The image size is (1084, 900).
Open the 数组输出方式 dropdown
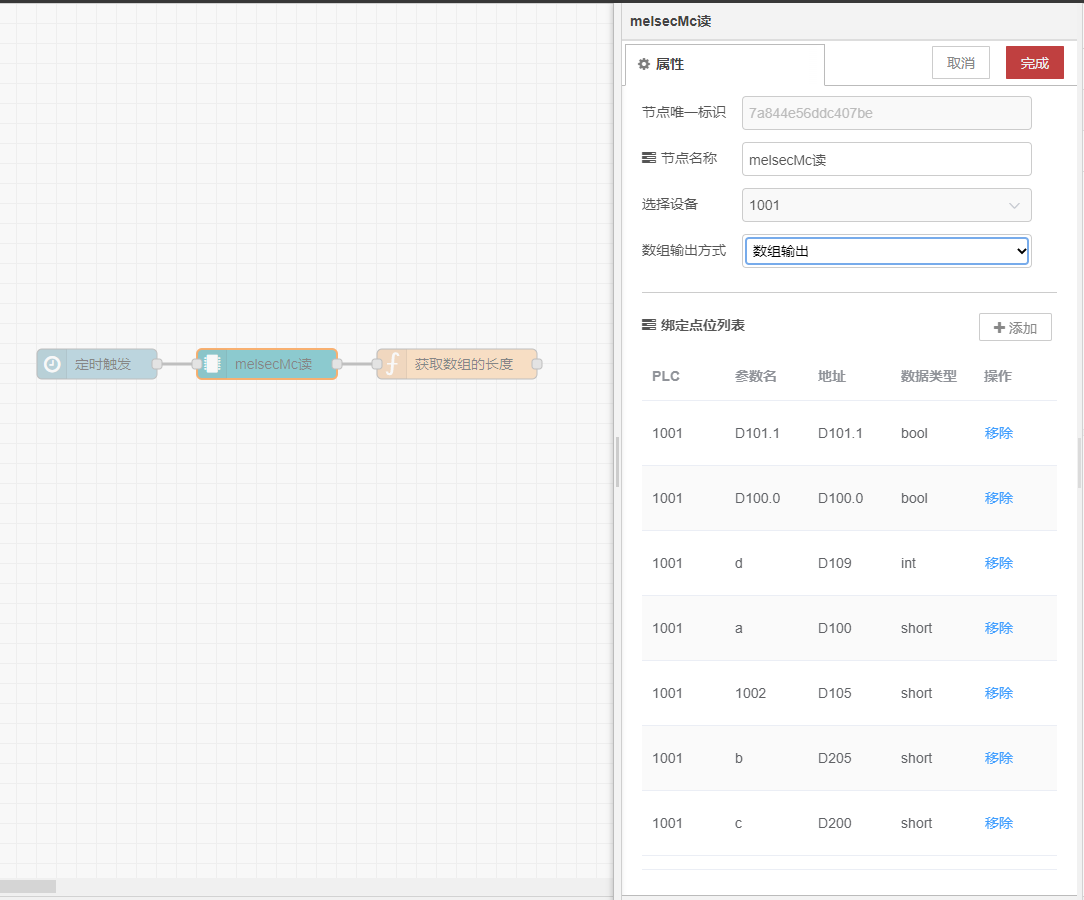click(886, 251)
